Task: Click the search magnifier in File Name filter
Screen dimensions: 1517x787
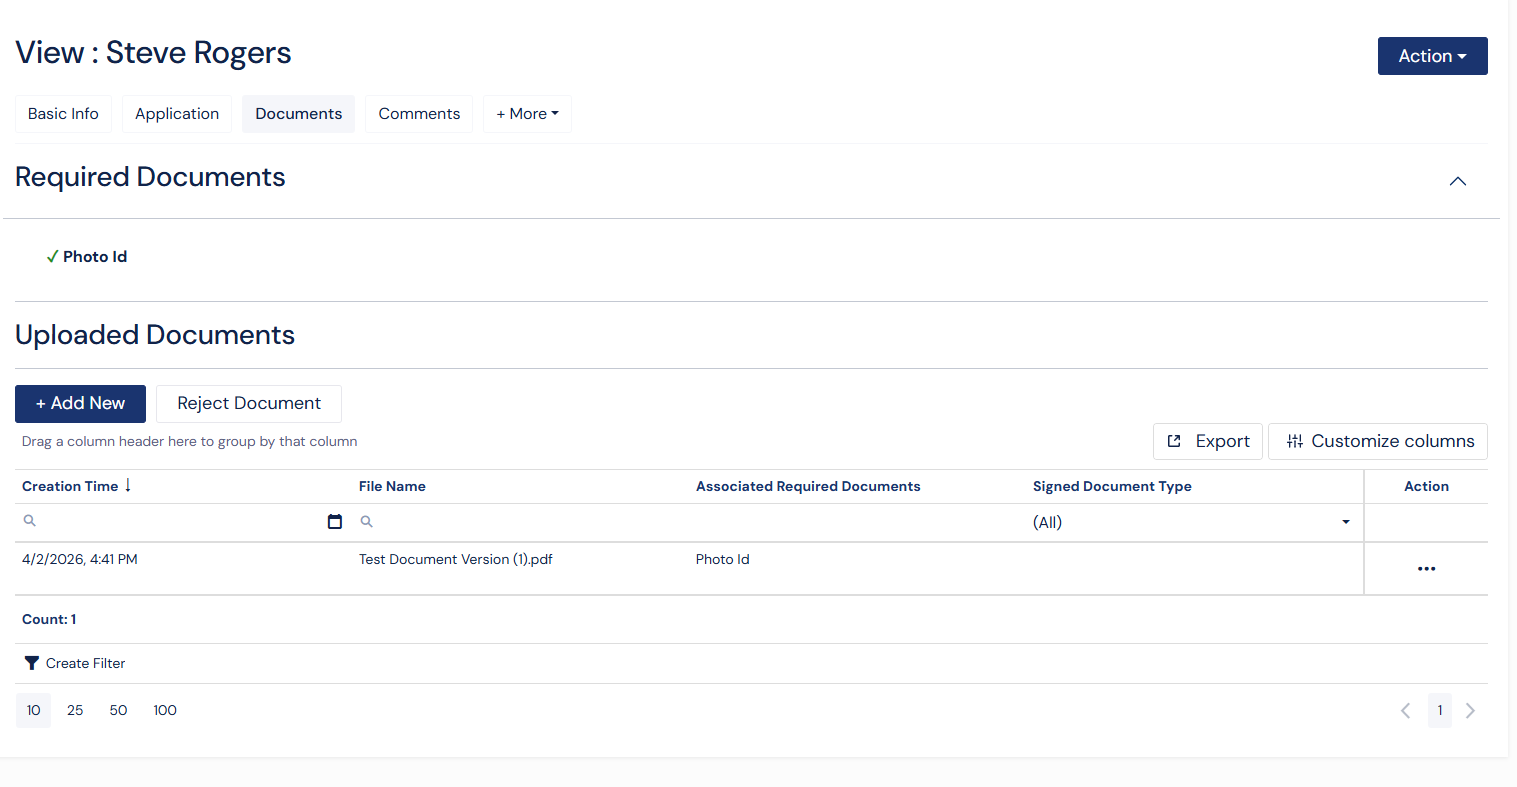Action: 367,522
